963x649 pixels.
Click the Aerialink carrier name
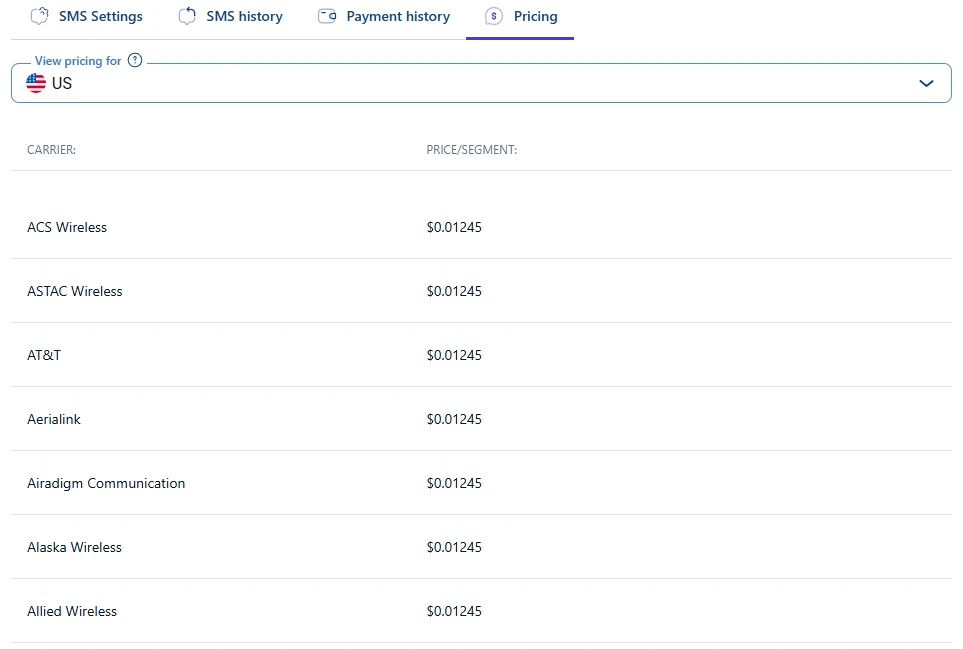[54, 419]
